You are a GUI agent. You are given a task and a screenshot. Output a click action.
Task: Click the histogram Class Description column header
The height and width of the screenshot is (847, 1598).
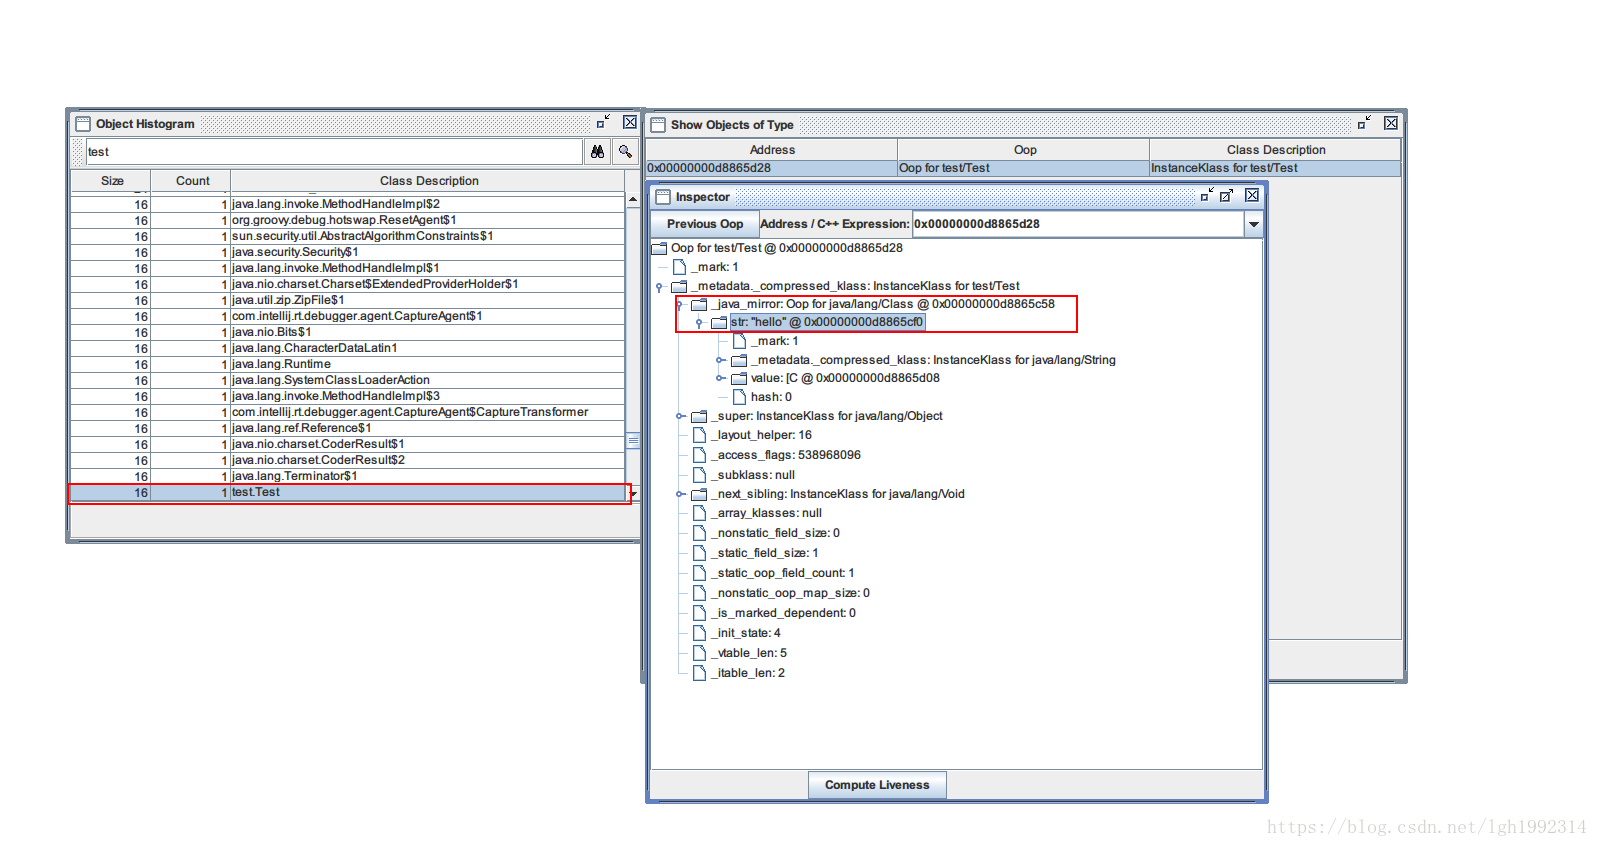(429, 181)
